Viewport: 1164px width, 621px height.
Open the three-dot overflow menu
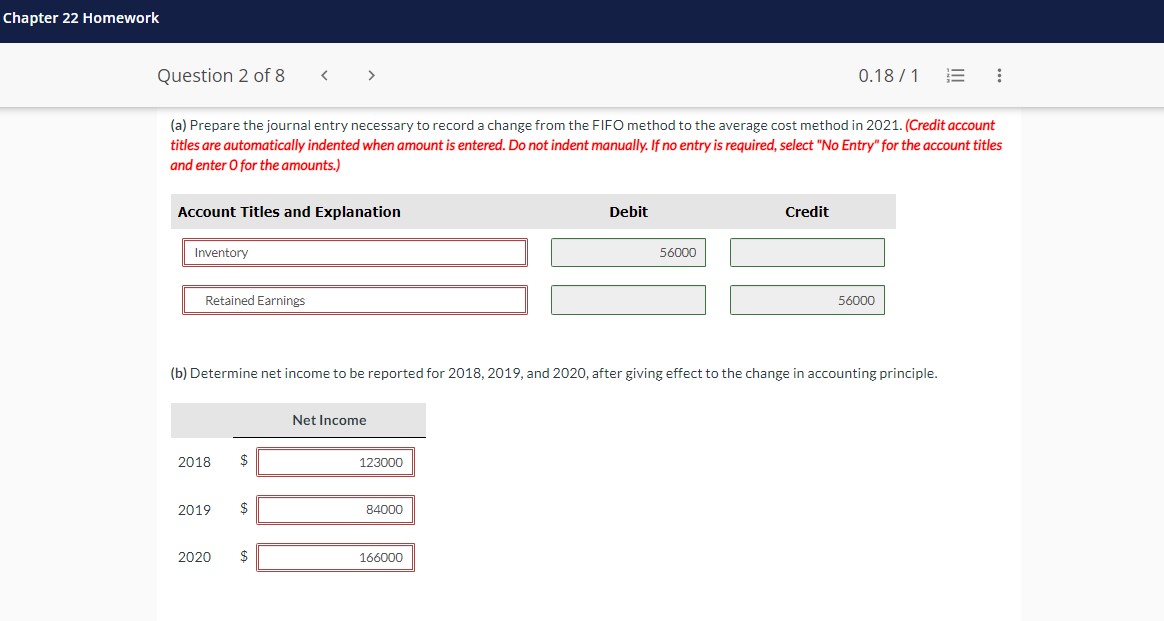coord(997,75)
